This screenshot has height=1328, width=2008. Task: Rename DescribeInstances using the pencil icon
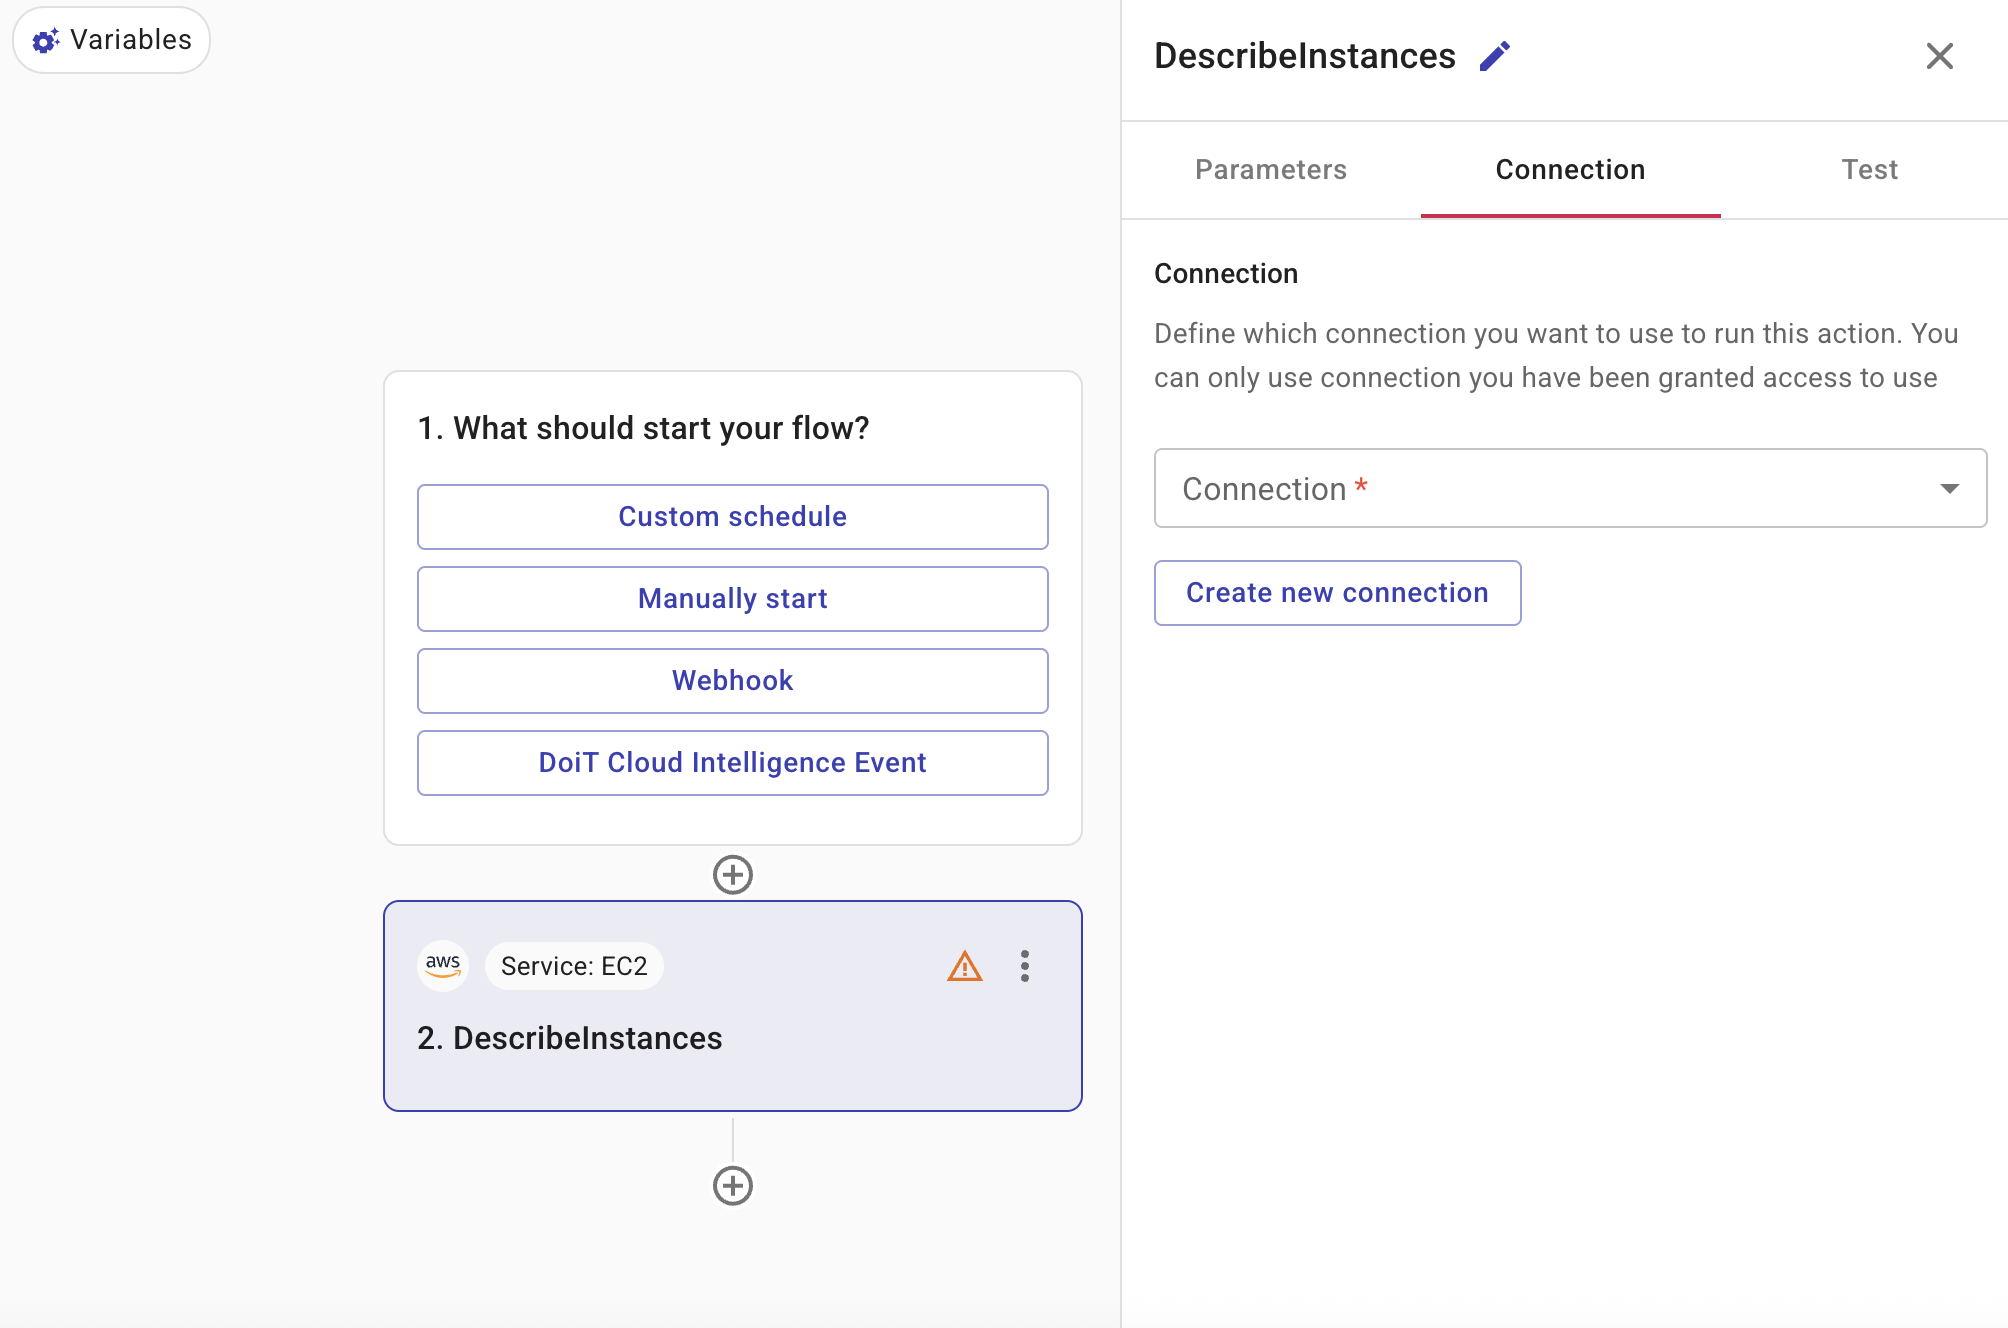(1494, 55)
